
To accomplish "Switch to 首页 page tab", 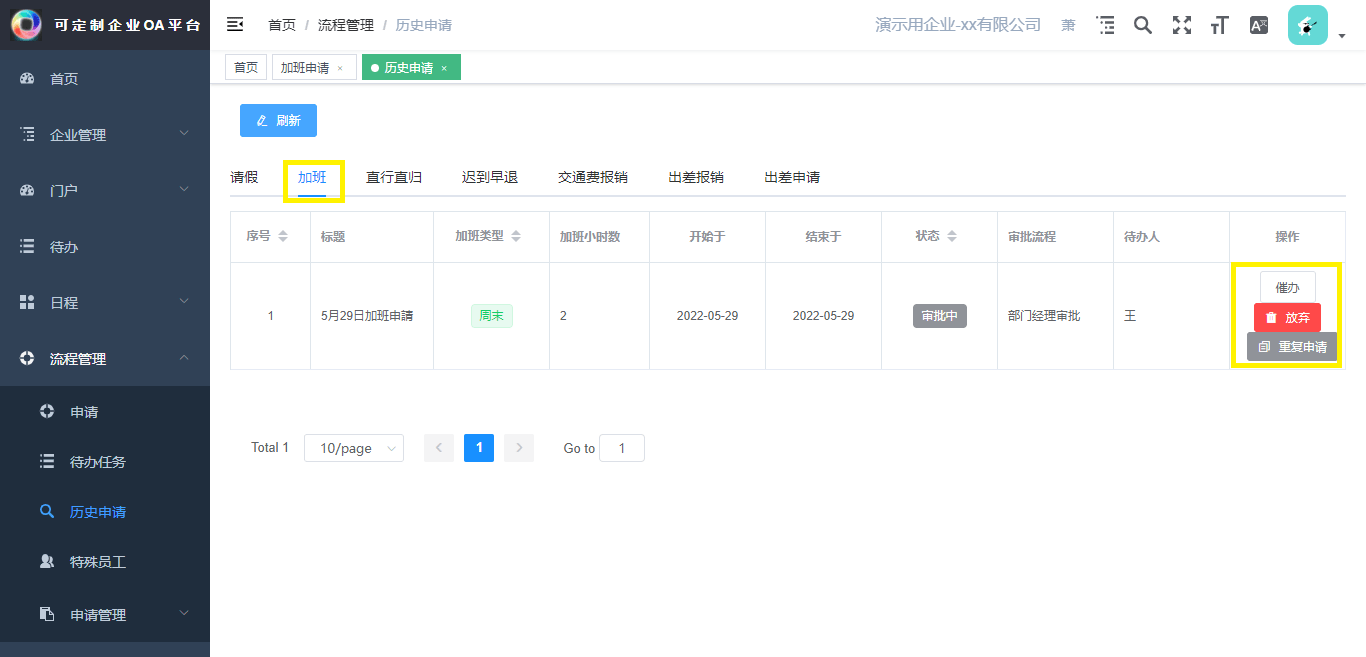I will (x=246, y=67).
